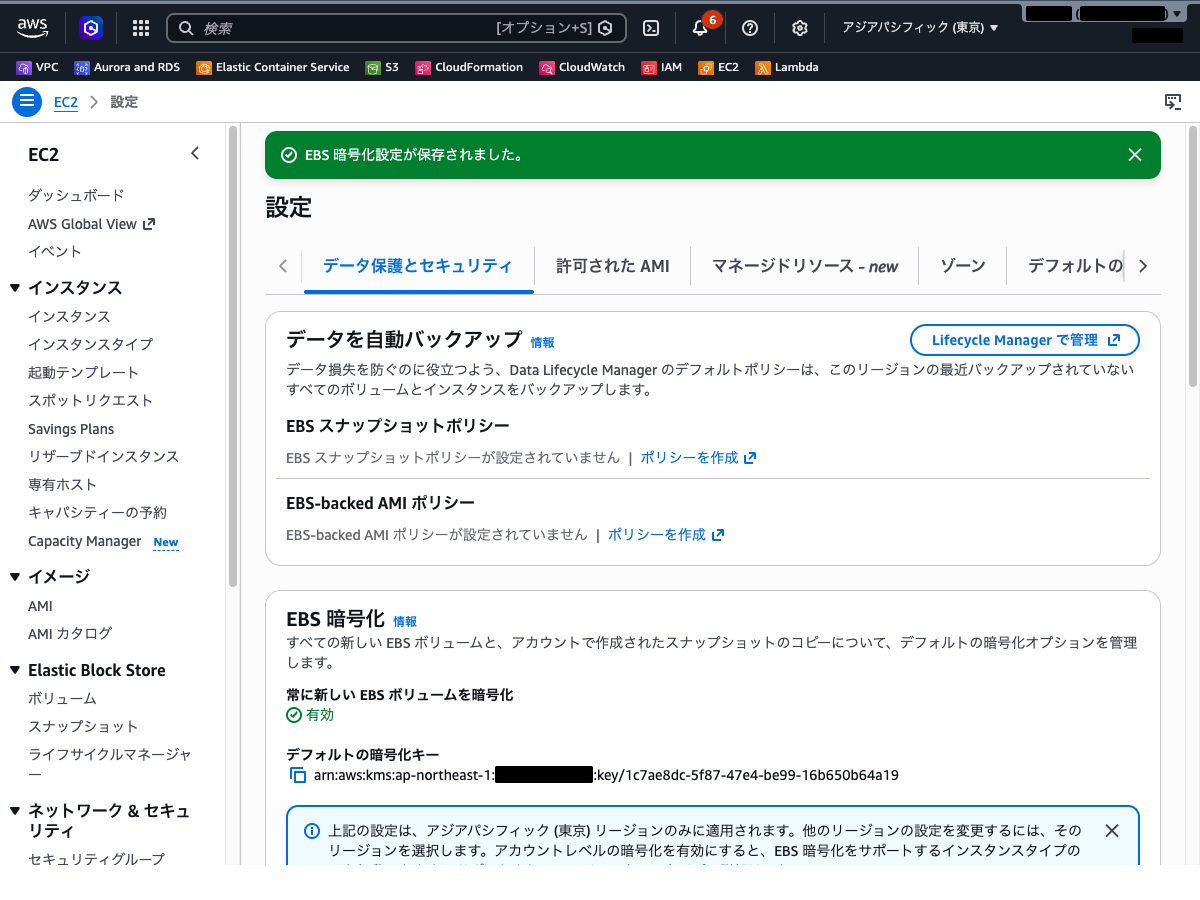Open the panel icon at the breadcrumb's right
This screenshot has height=900, width=1200.
(1174, 102)
